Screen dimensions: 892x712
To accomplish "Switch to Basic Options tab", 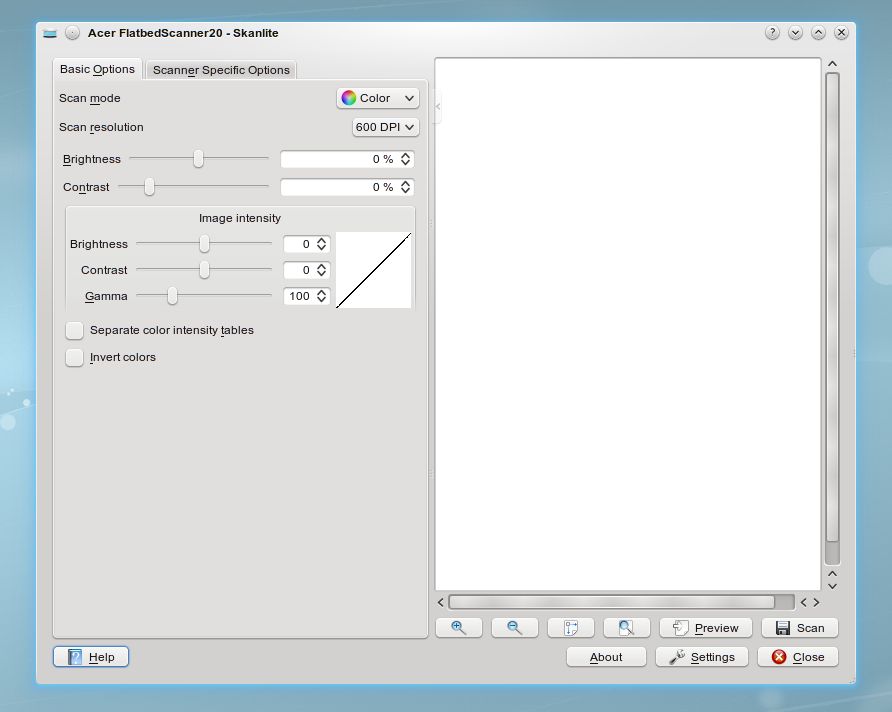I will tap(97, 69).
